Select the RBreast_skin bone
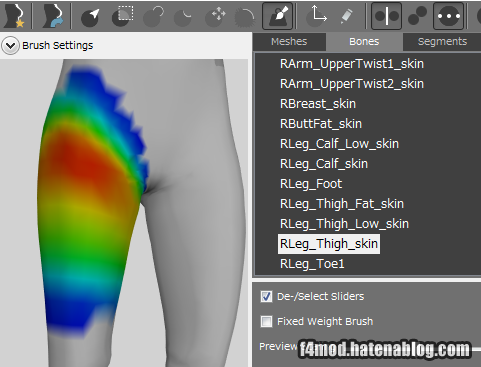Image resolution: width=481 pixels, height=367 pixels. (x=318, y=104)
